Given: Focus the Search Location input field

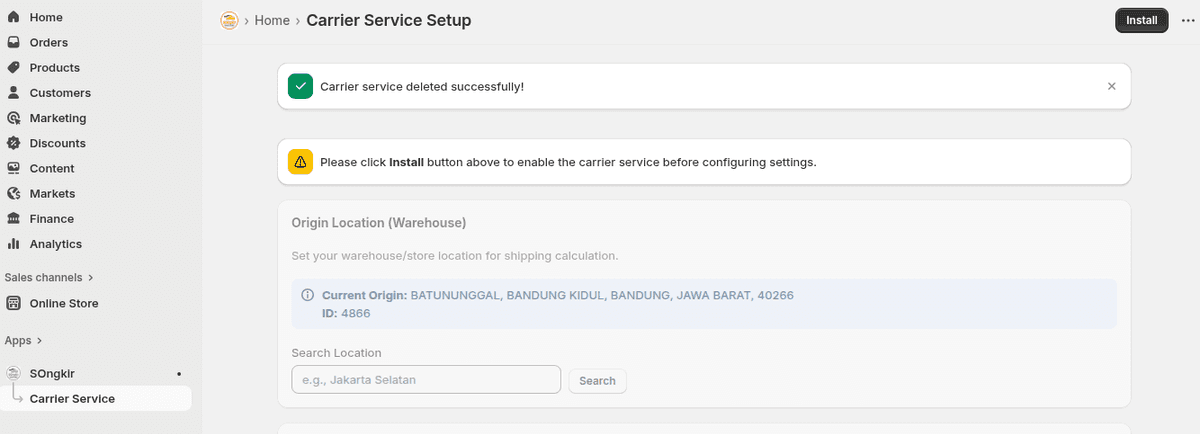Looking at the screenshot, I should coord(425,380).
